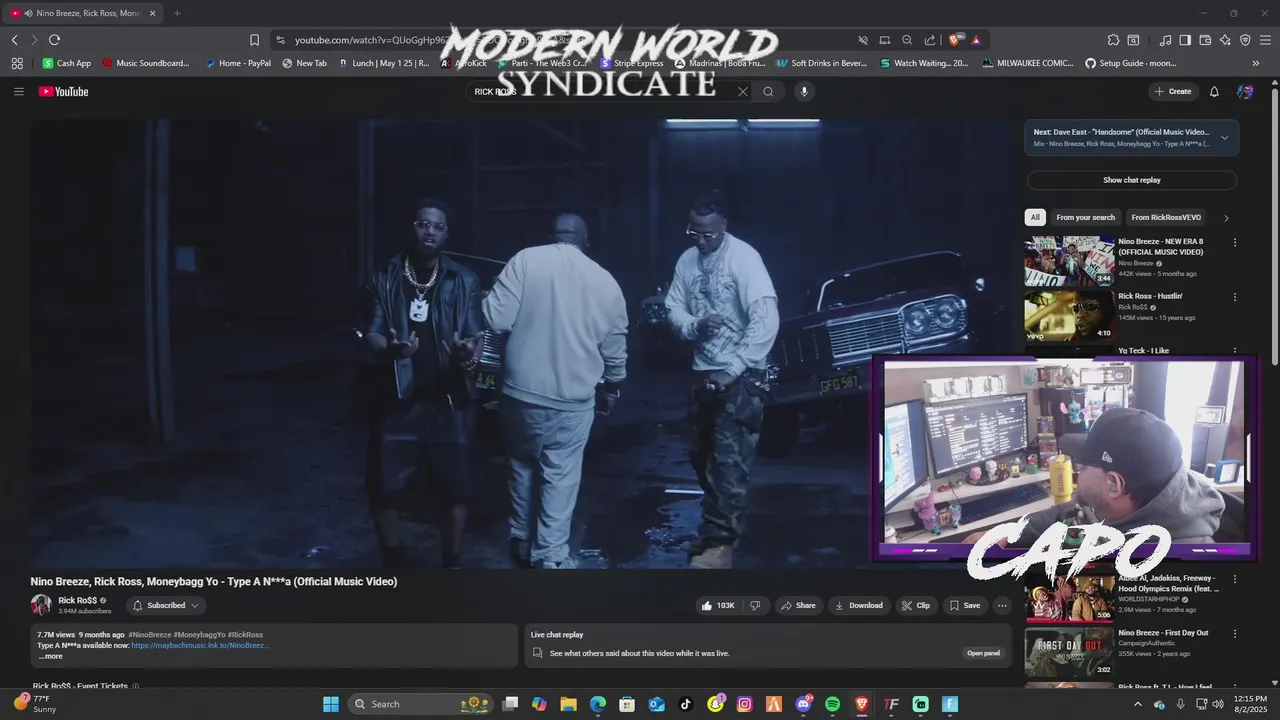Viewport: 1280px width, 720px height.
Task: Open YouTube notifications bell
Action: pyautogui.click(x=1214, y=91)
